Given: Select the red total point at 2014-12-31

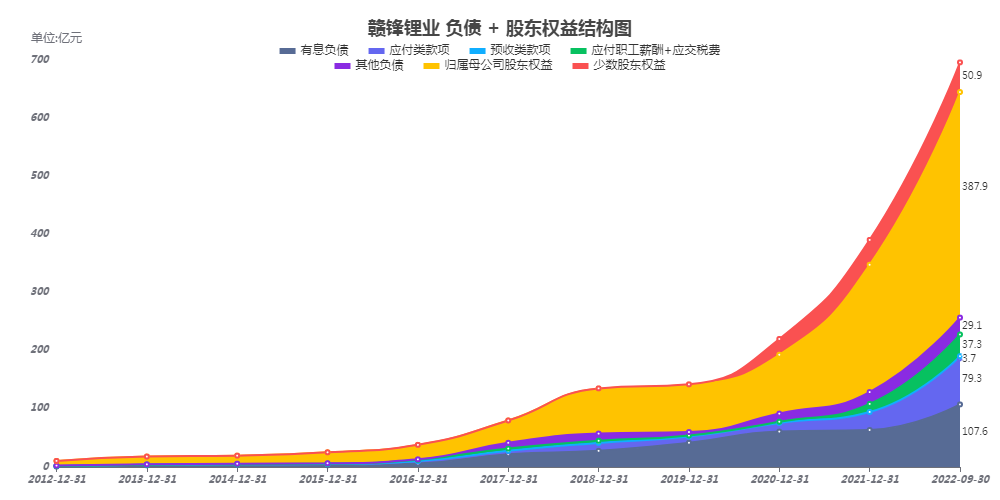Looking at the screenshot, I should [237, 456].
